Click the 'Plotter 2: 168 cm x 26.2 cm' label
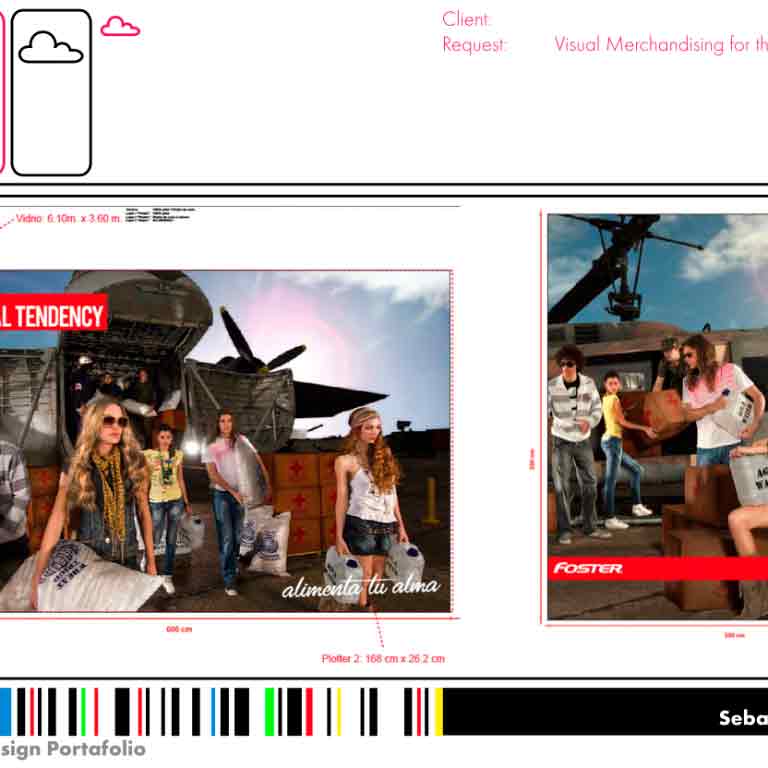This screenshot has height=768, width=768. click(x=383, y=659)
